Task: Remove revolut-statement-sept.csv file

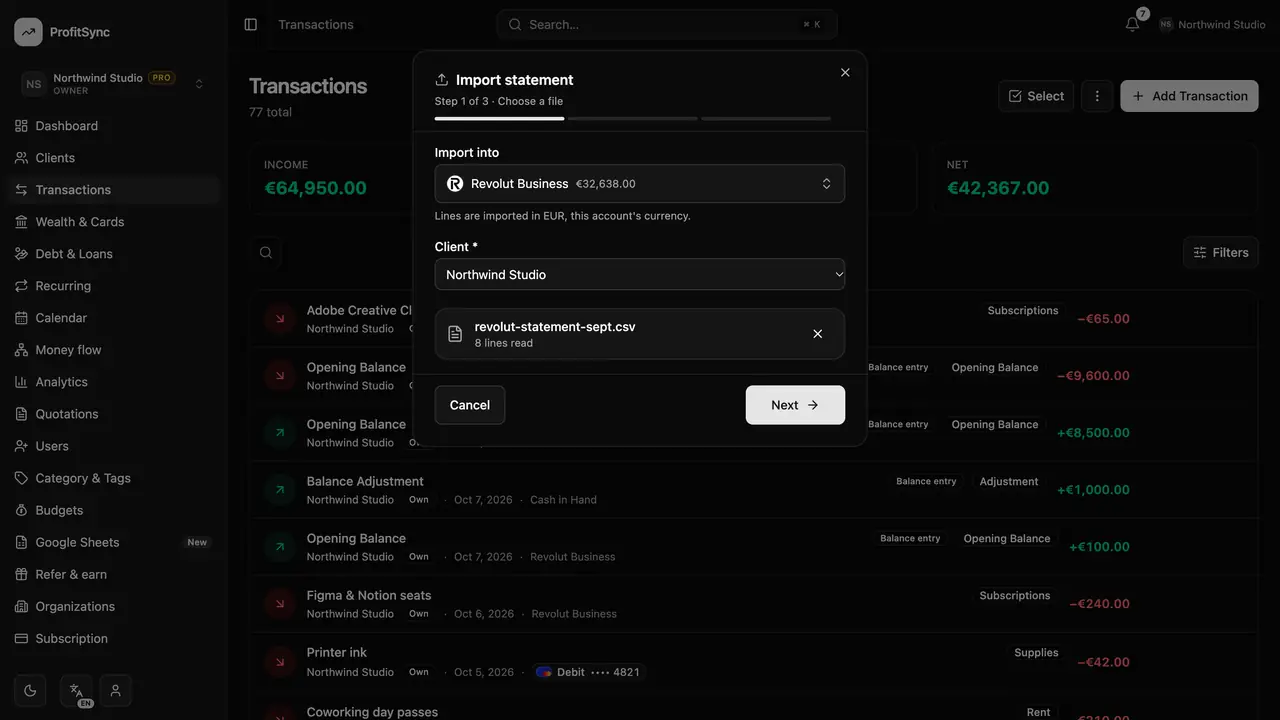Action: pyautogui.click(x=818, y=334)
